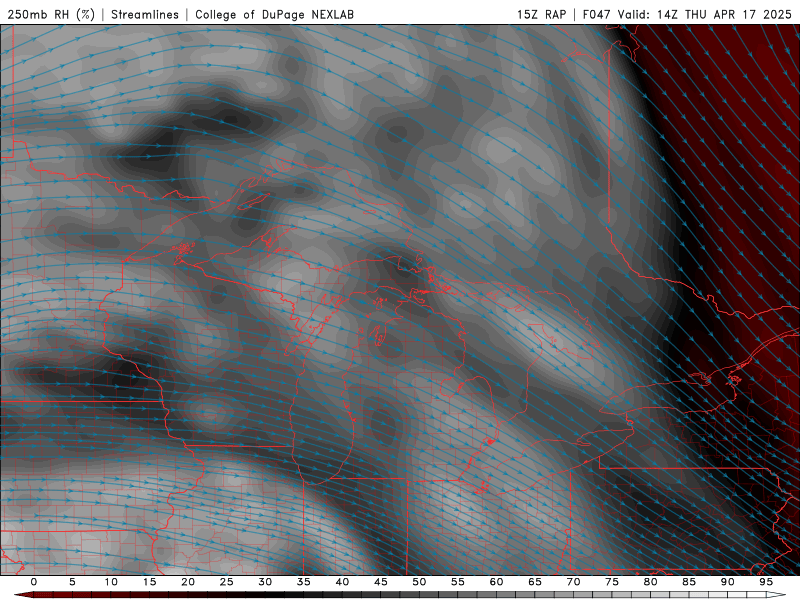Click the colorbar label "40"
The image size is (800, 600).
(x=342, y=582)
